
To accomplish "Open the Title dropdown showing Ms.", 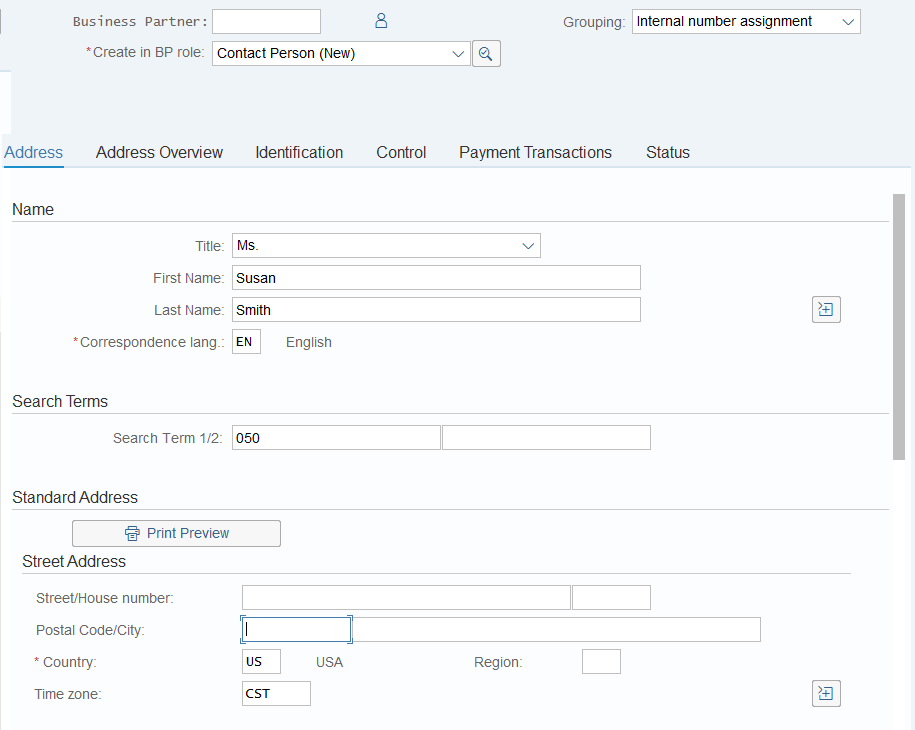I will (x=386, y=246).
